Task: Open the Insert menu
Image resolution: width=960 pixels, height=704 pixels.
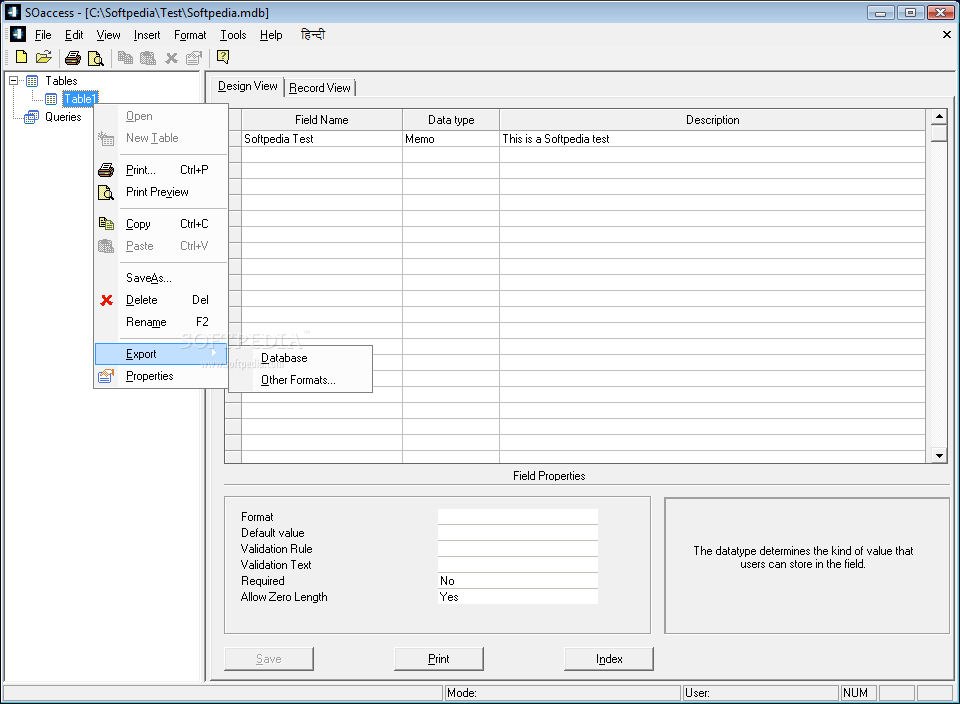Action: (147, 35)
